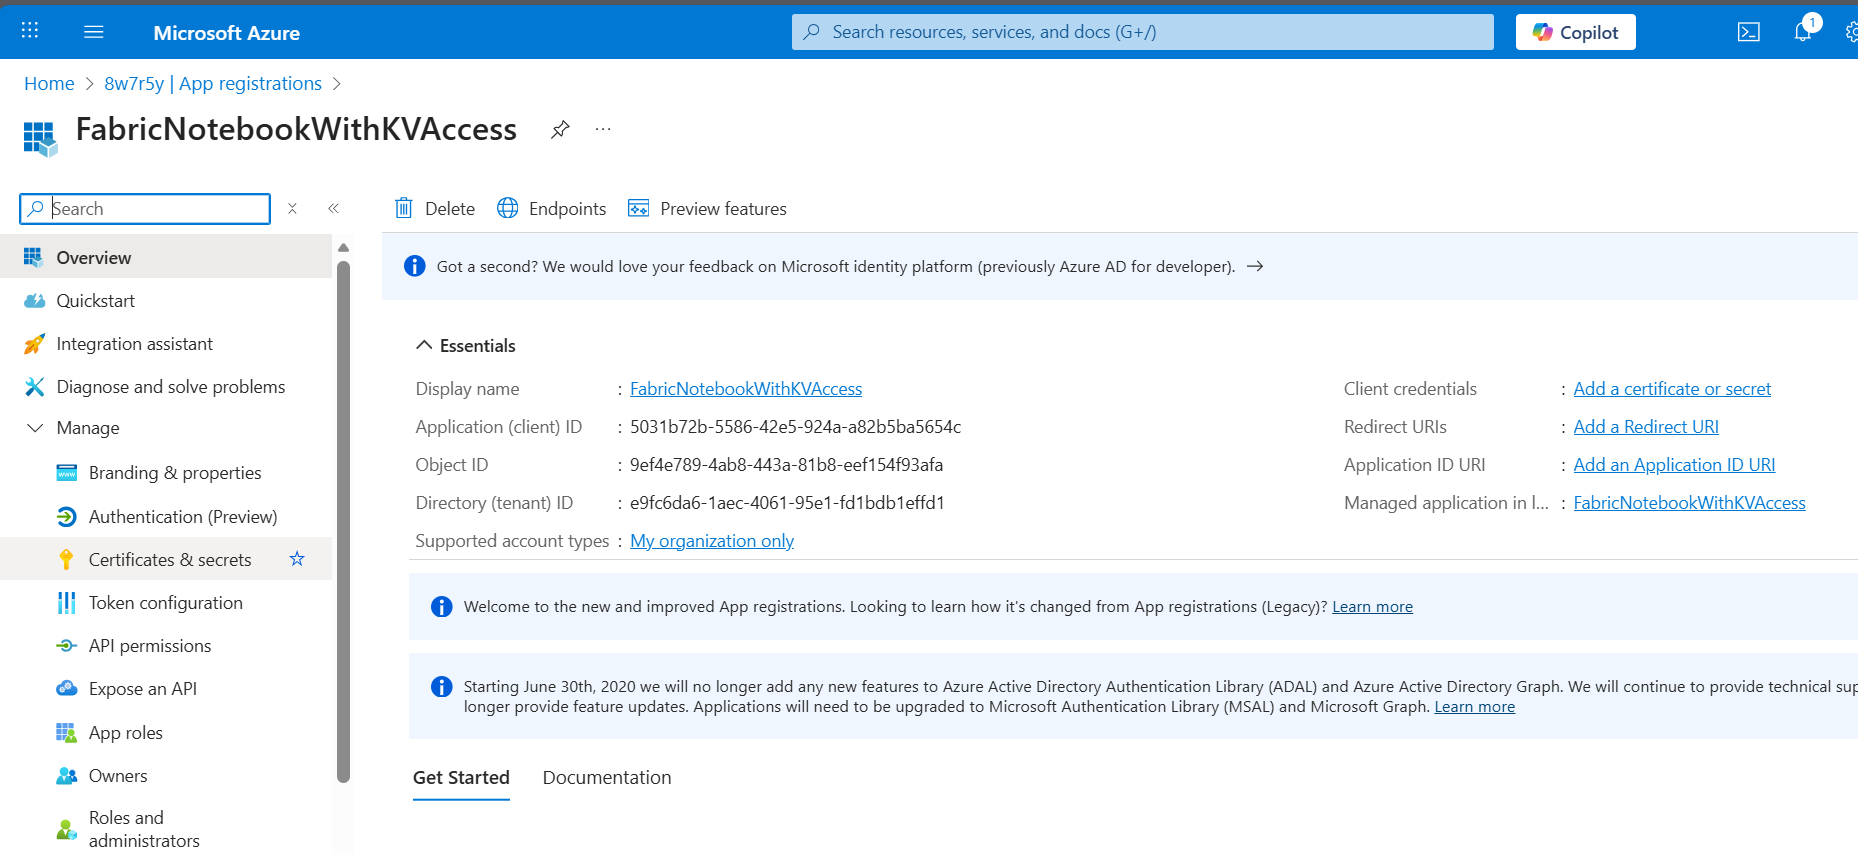Click Add a certificate or secret link
Image resolution: width=1858 pixels, height=855 pixels.
click(x=1671, y=389)
